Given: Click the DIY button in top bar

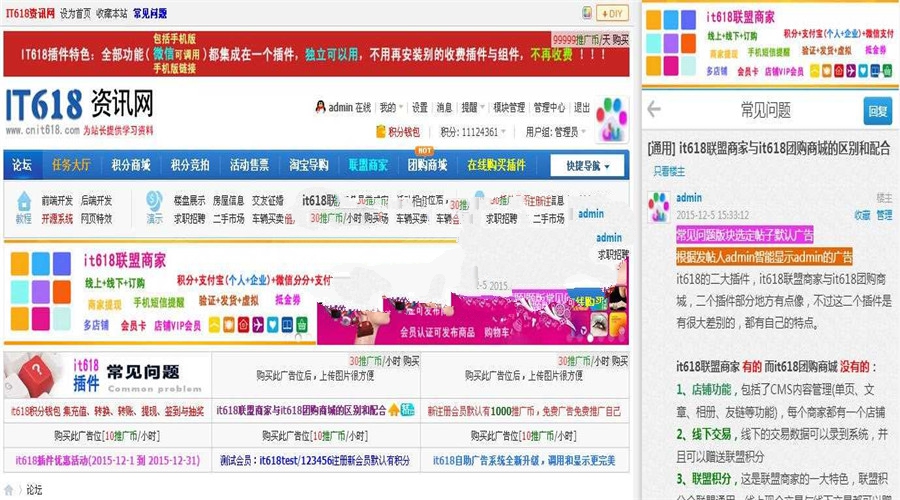Looking at the screenshot, I should coord(612,13).
